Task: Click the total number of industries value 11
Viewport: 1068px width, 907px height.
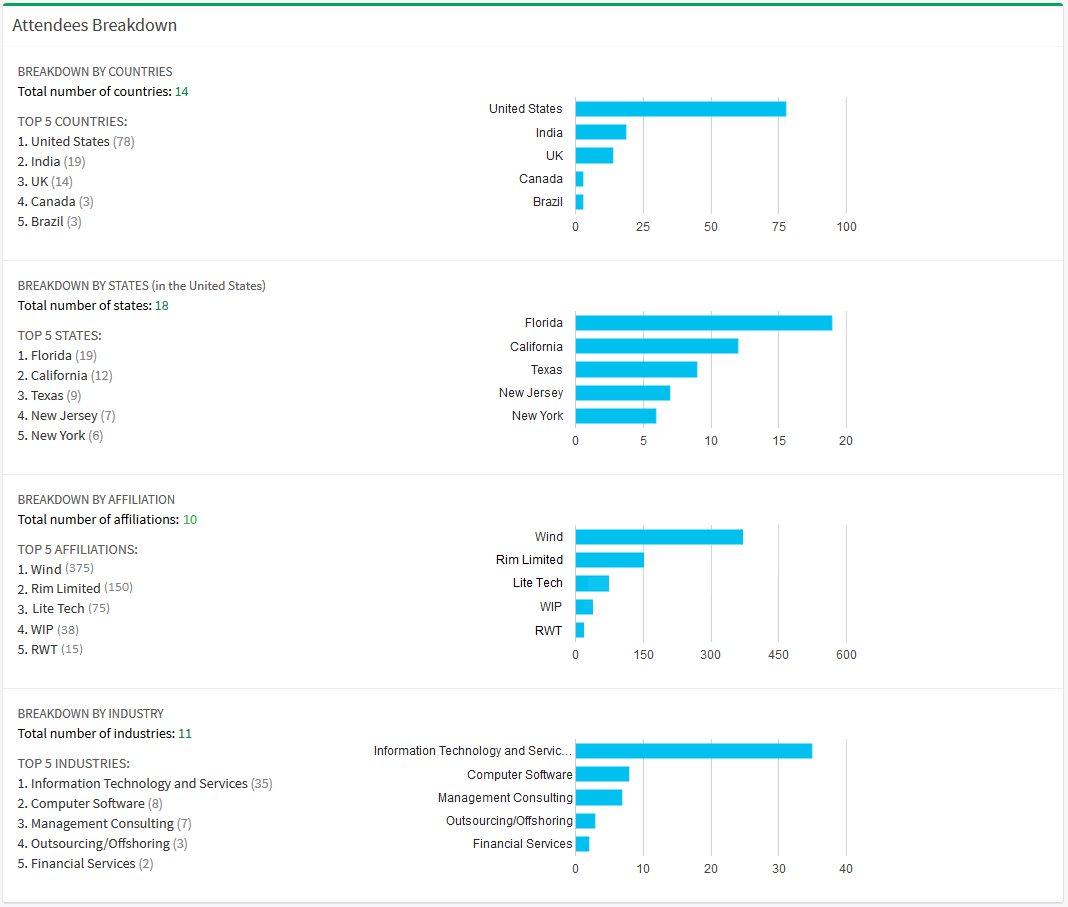Action: pos(185,734)
